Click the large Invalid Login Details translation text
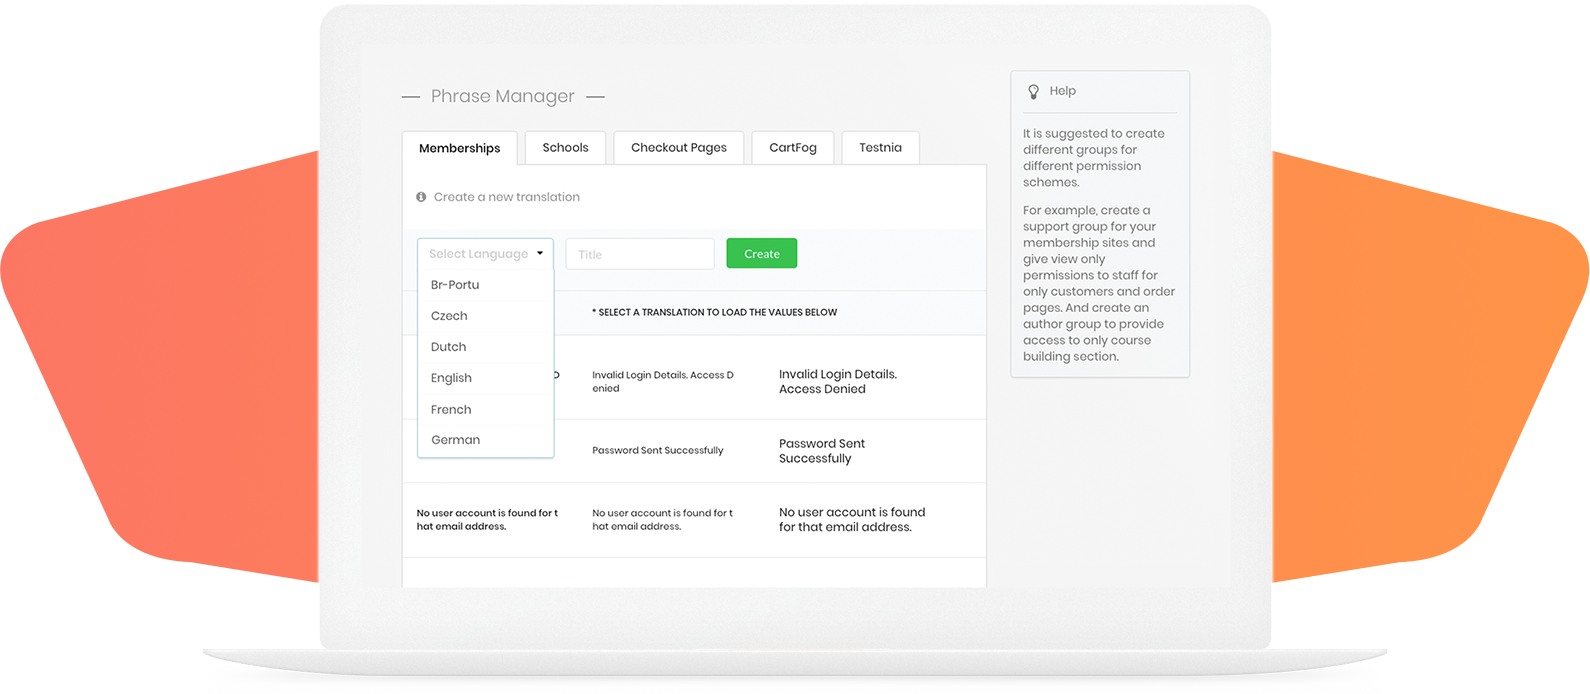 [837, 381]
